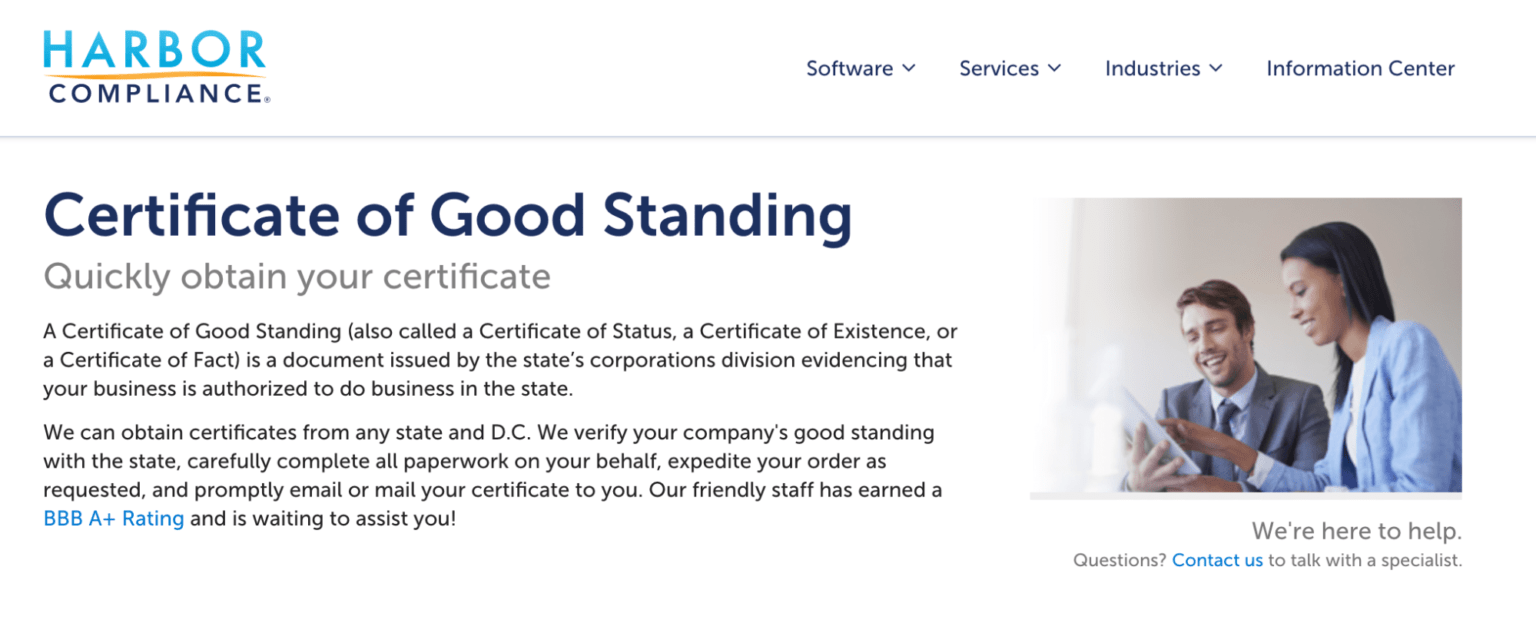This screenshot has height=633, width=1536.
Task: Open the Industries menu
Action: tap(1164, 68)
